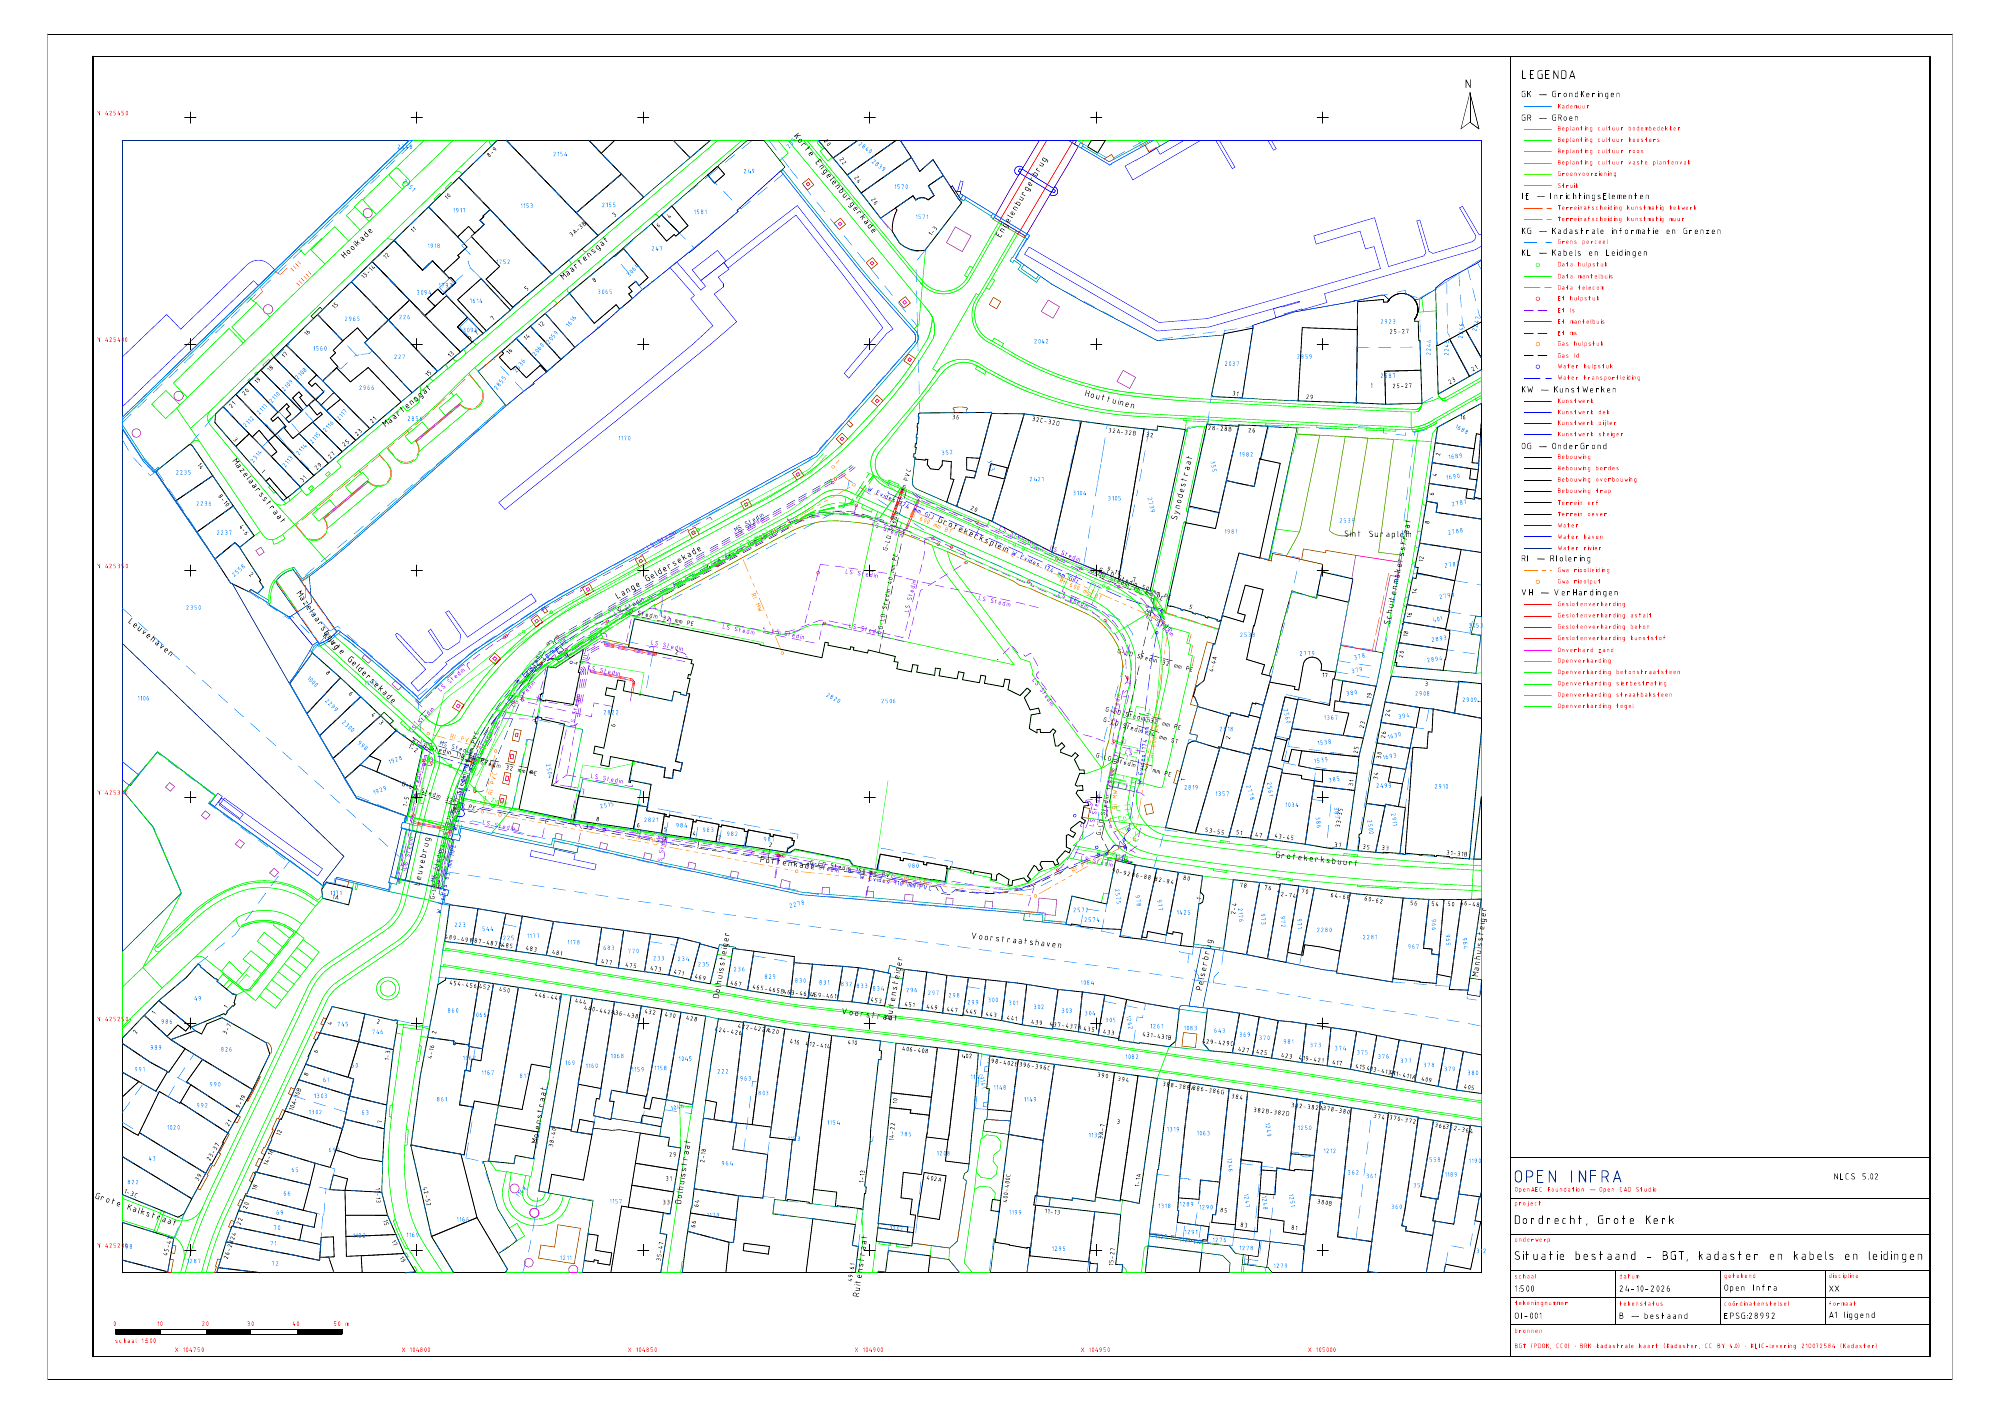The image size is (2000, 1413).
Task: Click project name 'Dordrecht, Grote Kerk'
Action: [x=1593, y=1220]
